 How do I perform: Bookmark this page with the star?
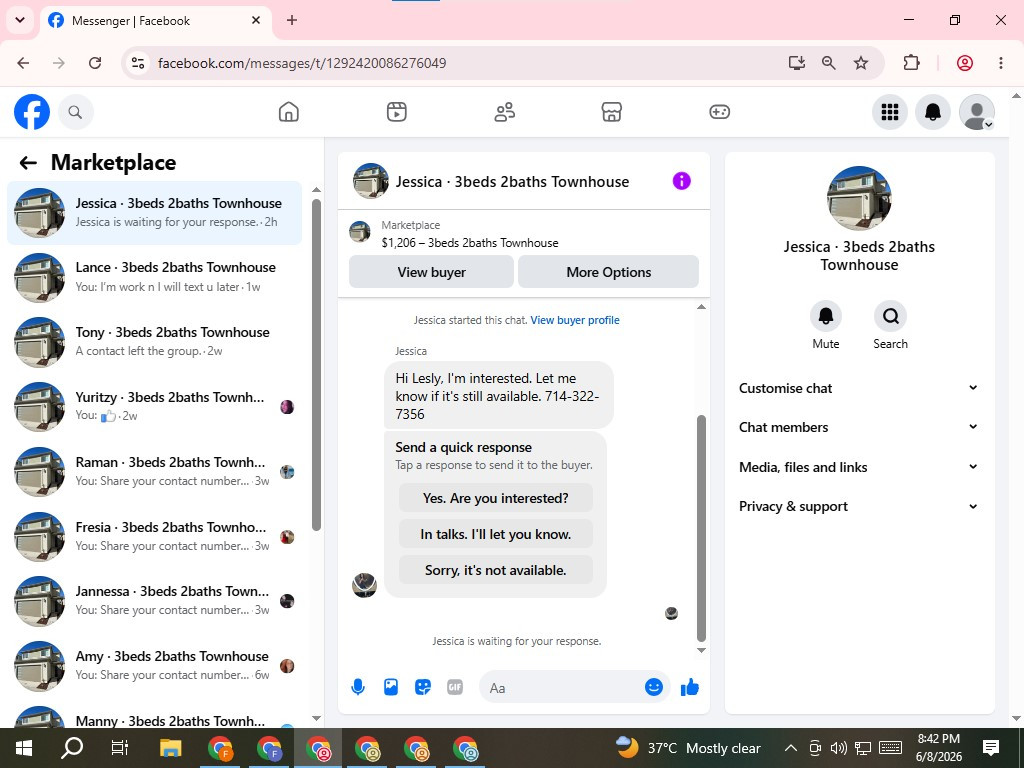(861, 63)
